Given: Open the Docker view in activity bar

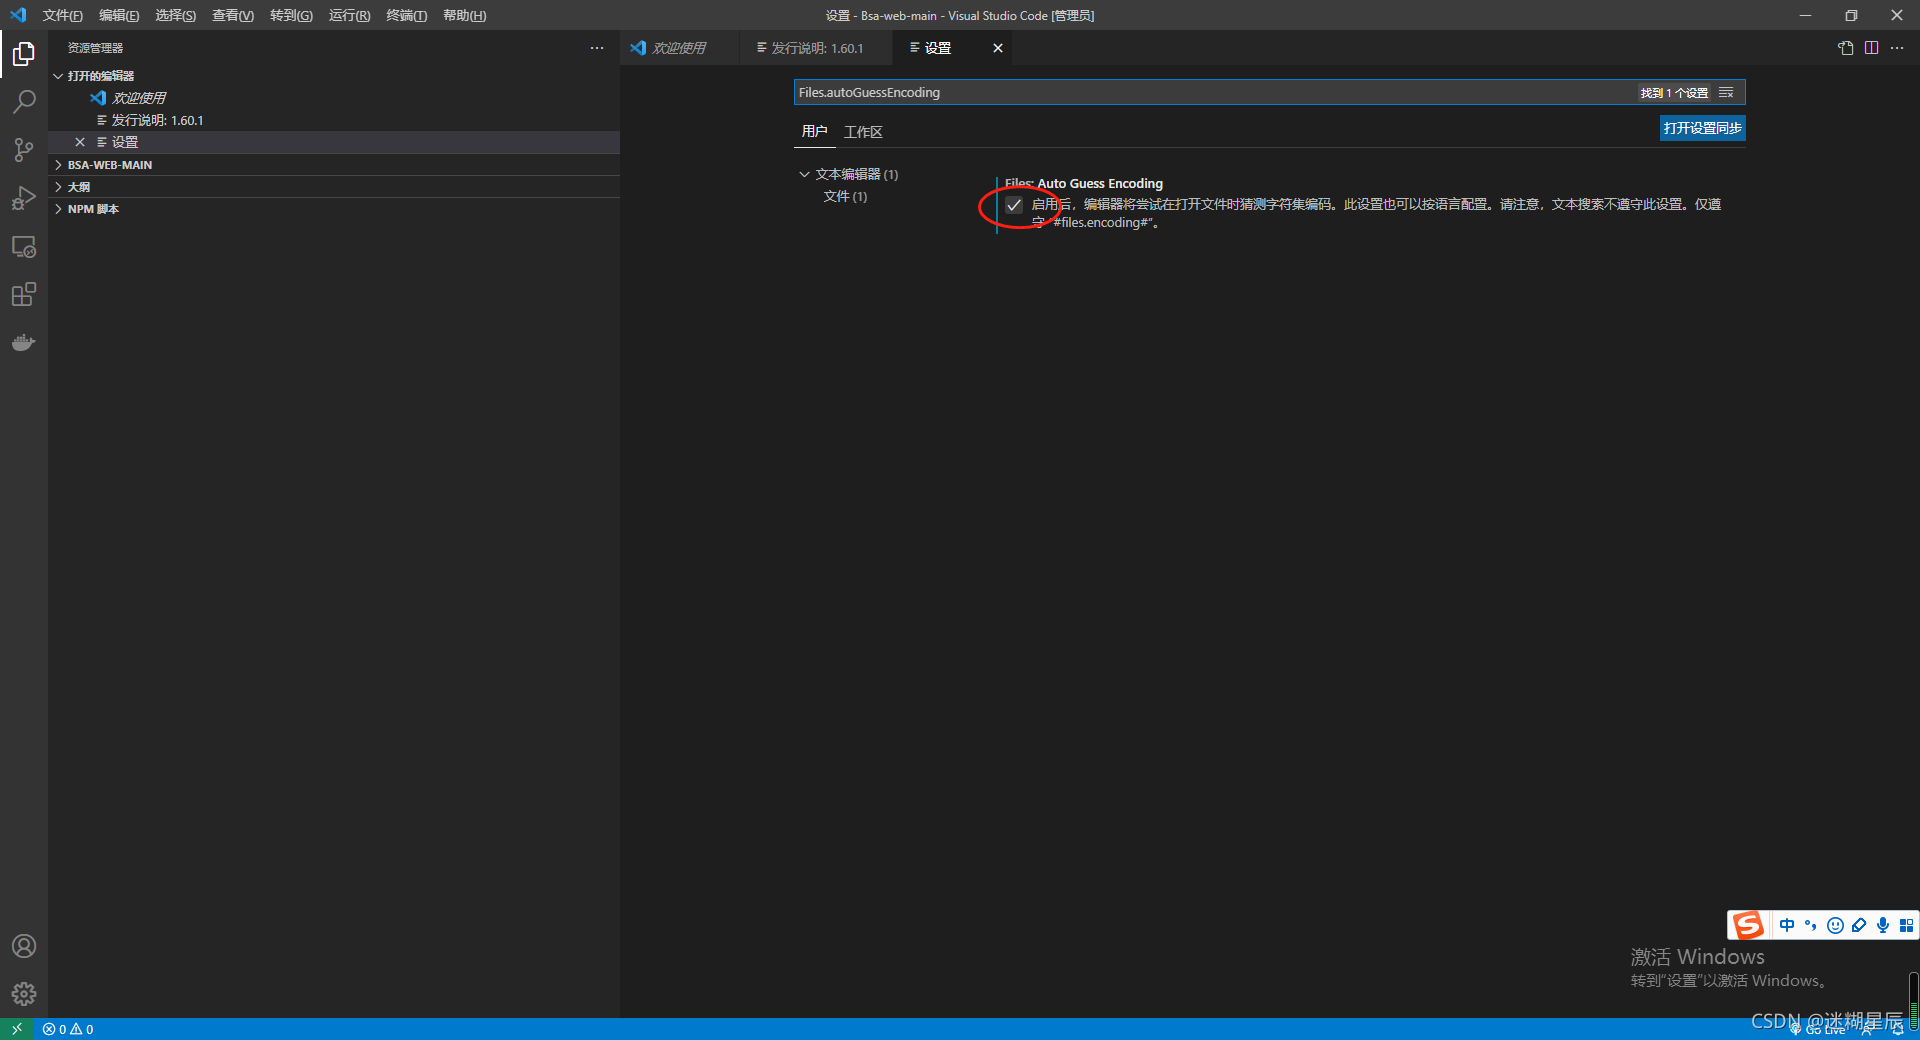Looking at the screenshot, I should [x=24, y=342].
